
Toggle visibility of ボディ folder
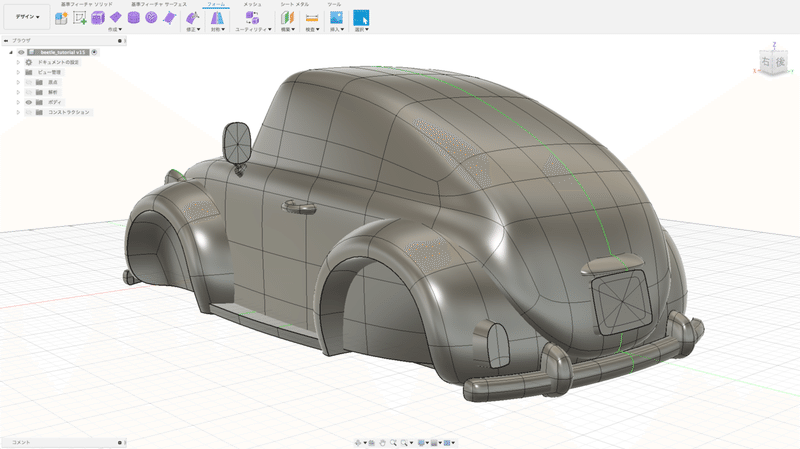29,102
